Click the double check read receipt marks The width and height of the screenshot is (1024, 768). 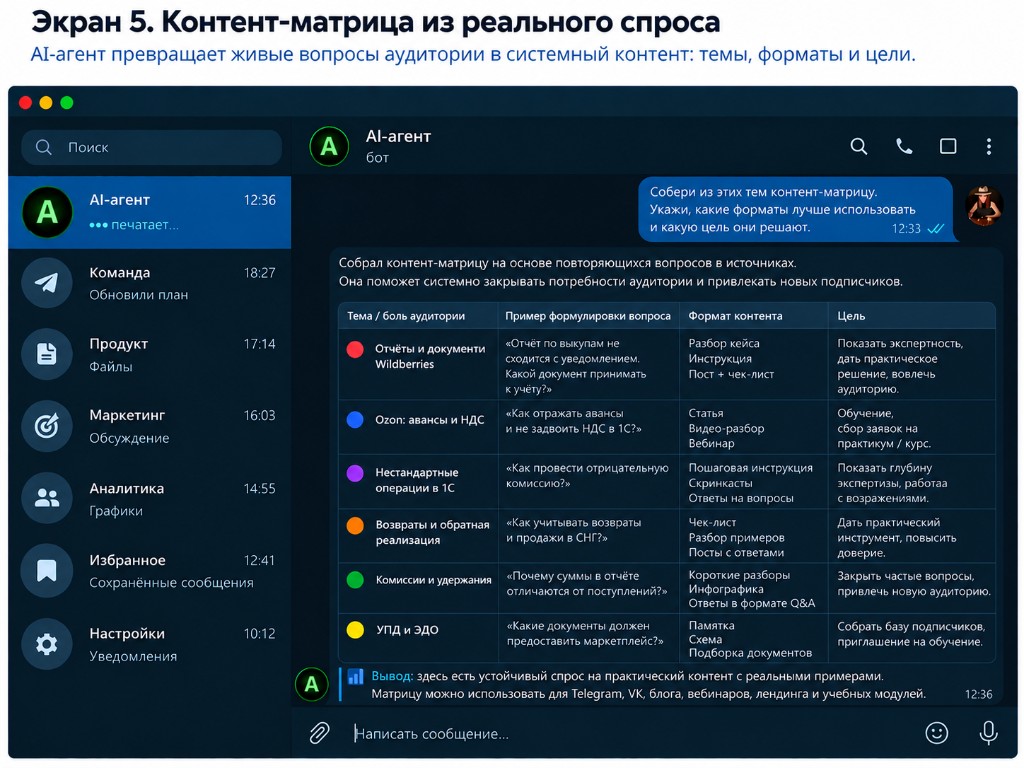(x=935, y=229)
